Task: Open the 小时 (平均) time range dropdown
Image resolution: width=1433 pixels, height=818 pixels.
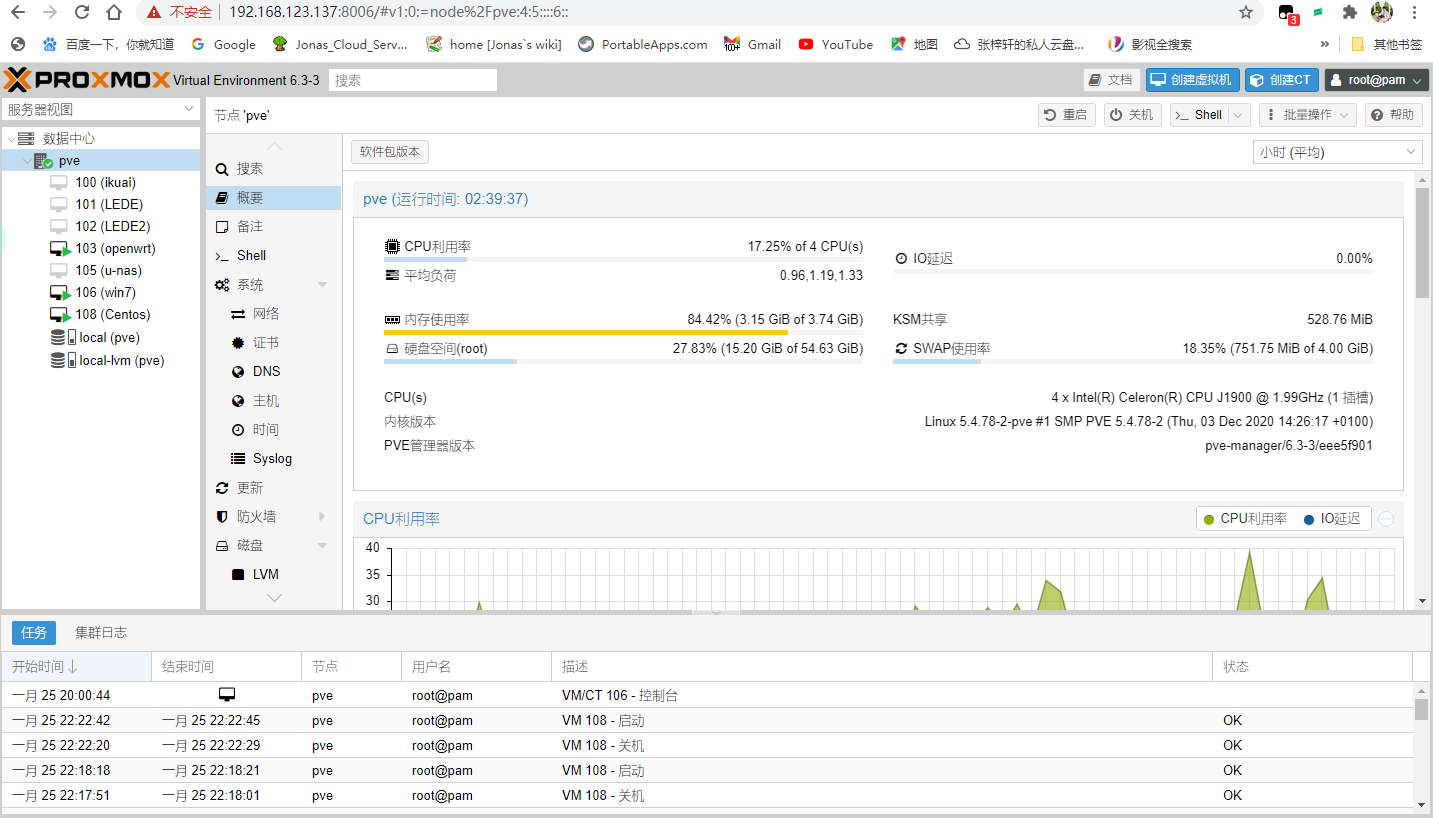Action: click(x=1337, y=152)
